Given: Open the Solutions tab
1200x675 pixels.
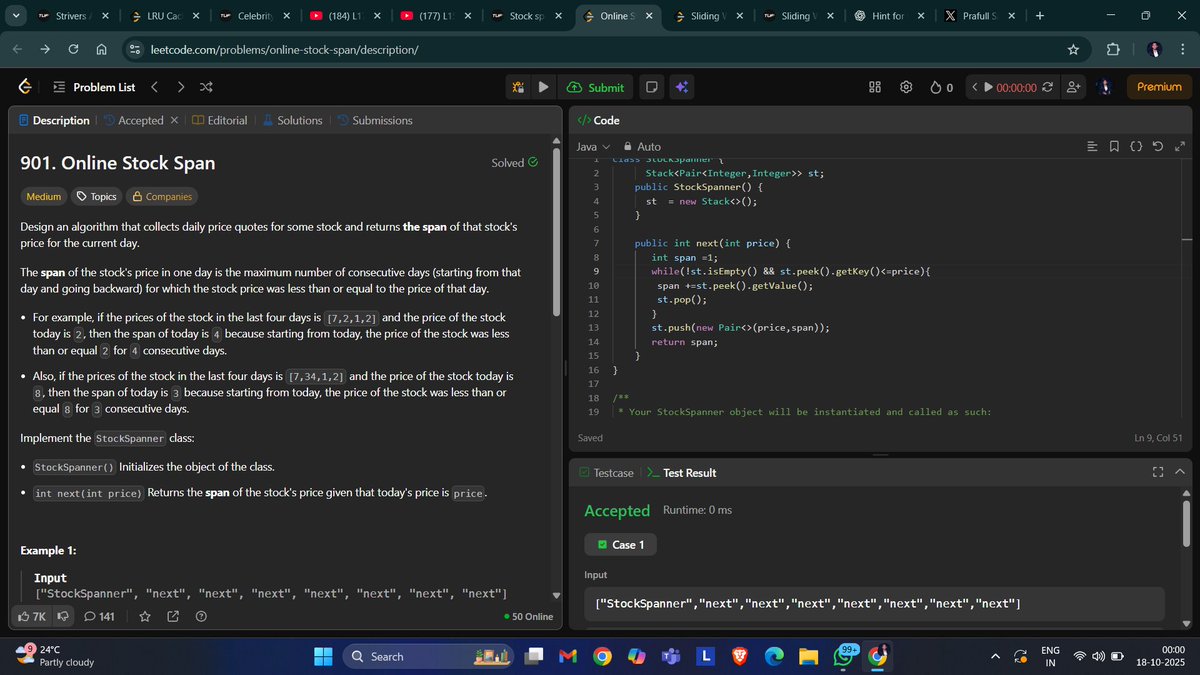Looking at the screenshot, I should click(x=292, y=120).
